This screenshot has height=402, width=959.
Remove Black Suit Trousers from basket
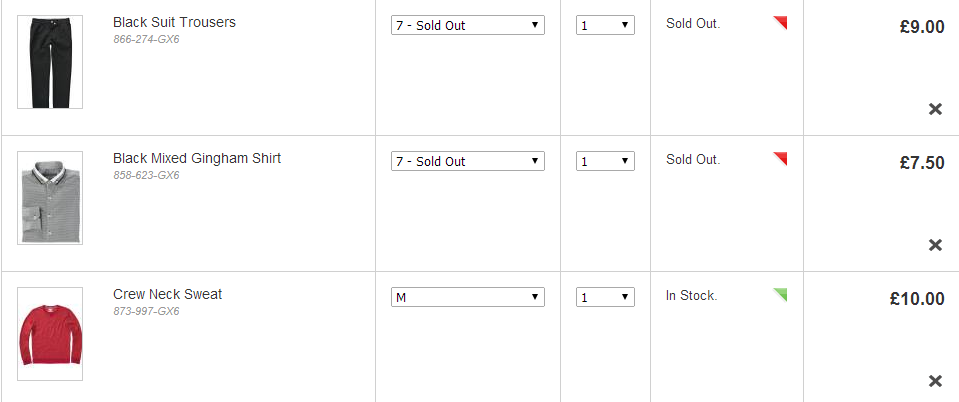click(x=935, y=109)
